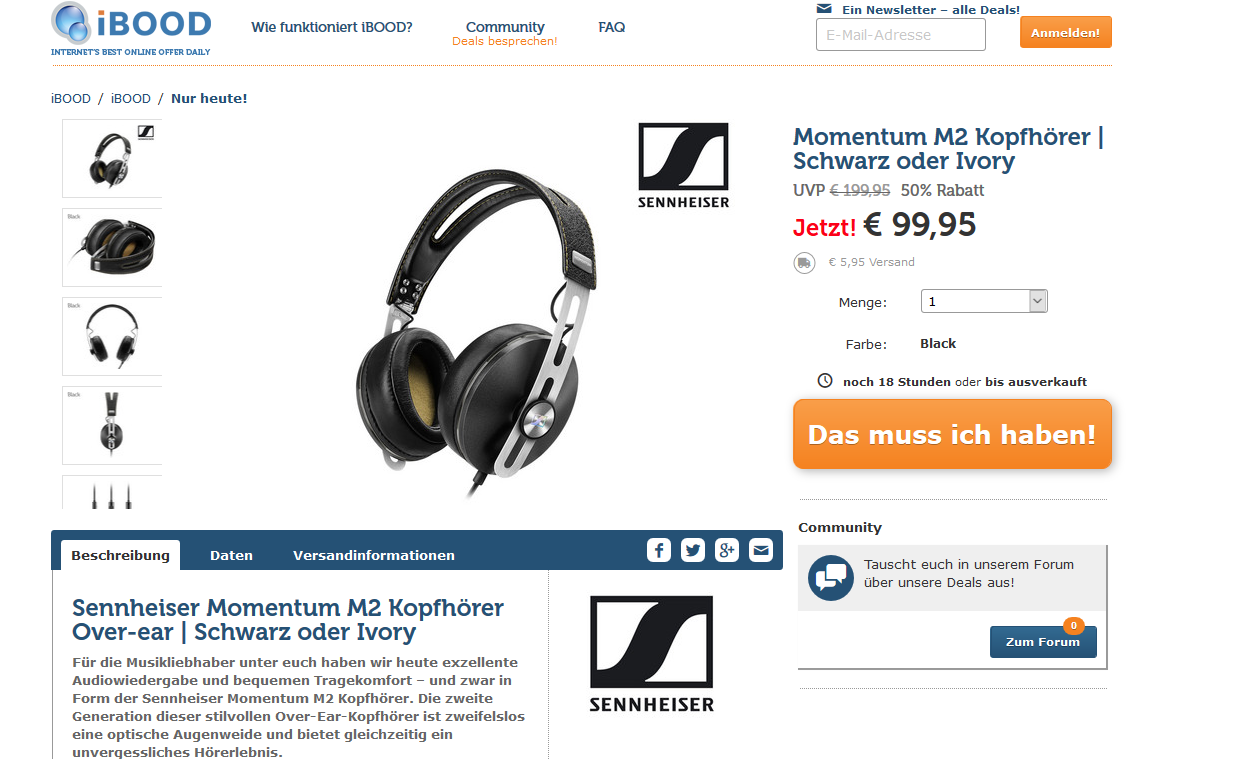Open Wie funktioniert iBOOD? link
Viewport: 1256px width, 759px height.
(332, 27)
